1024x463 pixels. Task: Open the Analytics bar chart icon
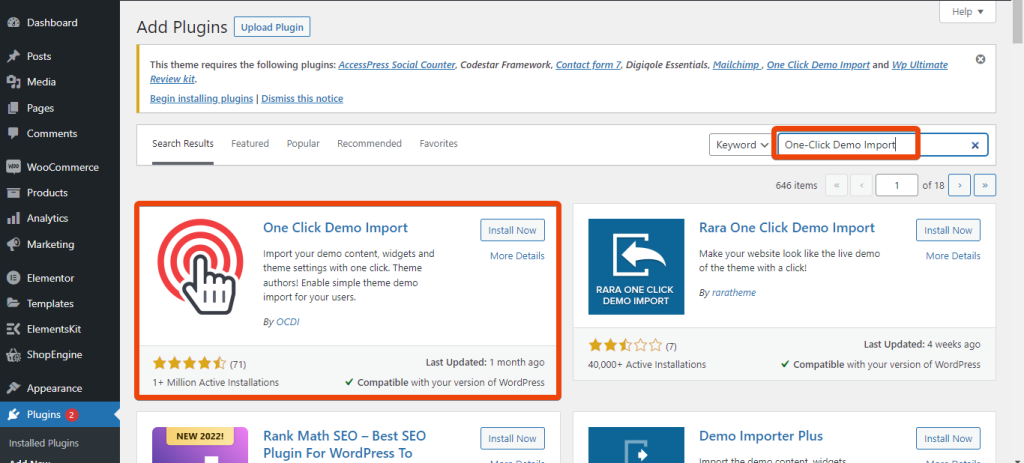pos(13,218)
